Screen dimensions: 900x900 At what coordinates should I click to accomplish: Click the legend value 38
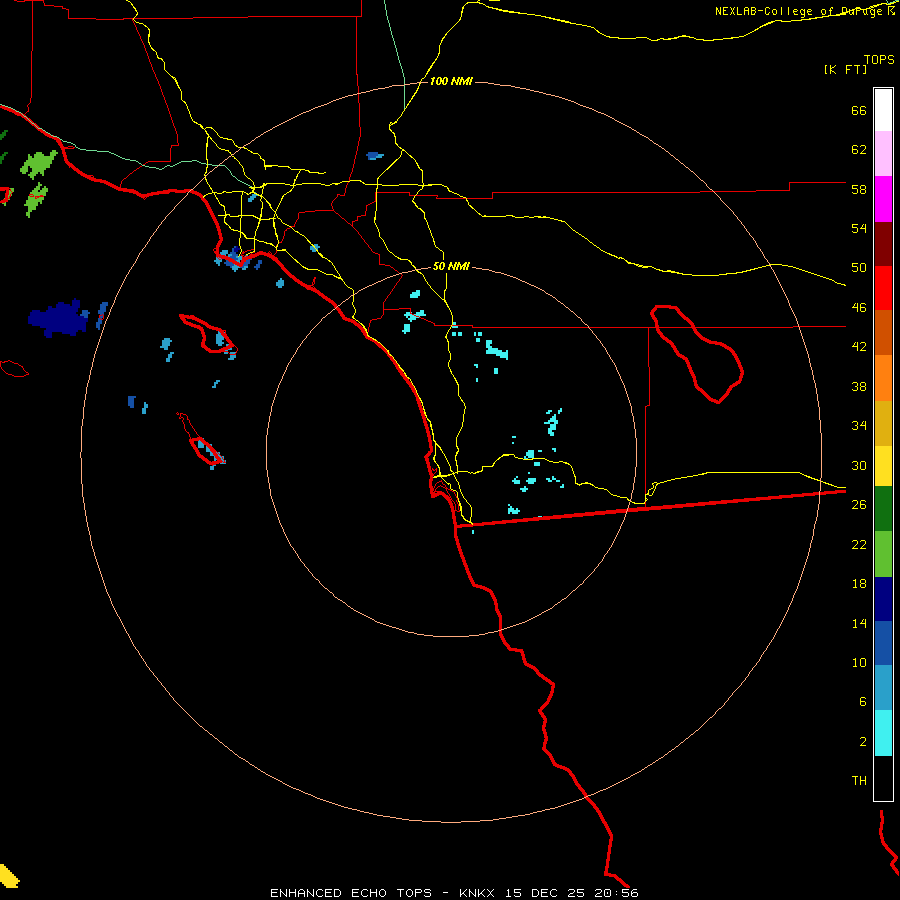(859, 386)
